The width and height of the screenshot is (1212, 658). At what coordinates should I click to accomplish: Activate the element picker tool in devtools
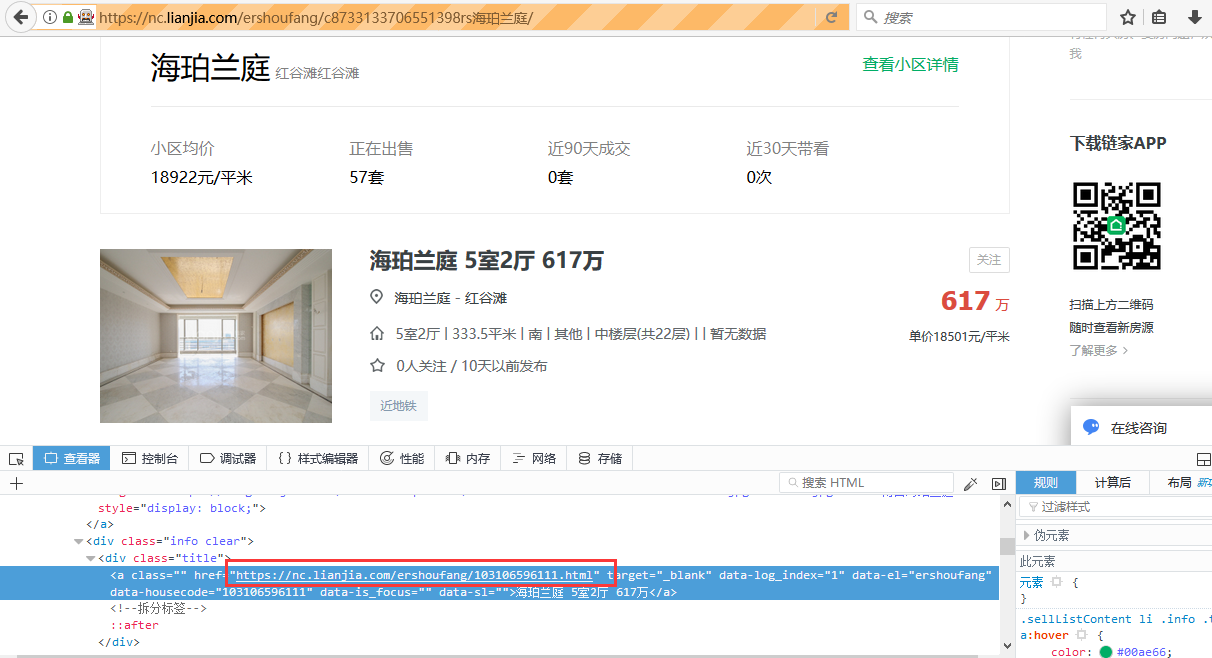click(x=16, y=458)
